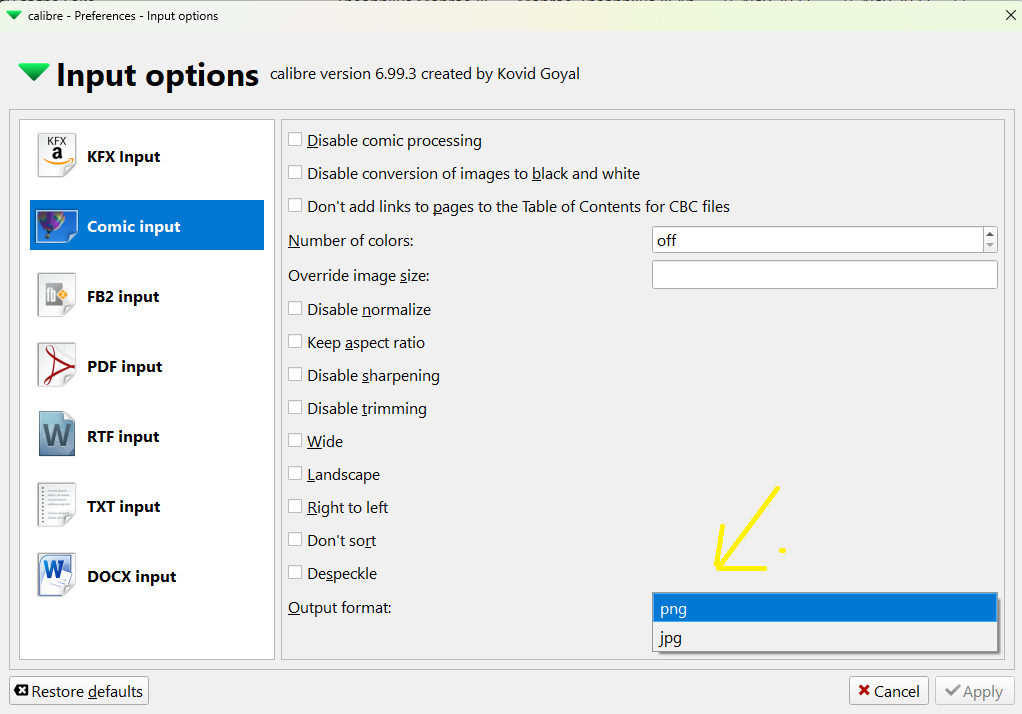Click Restore defaults button
This screenshot has width=1022, height=714.
pos(79,691)
